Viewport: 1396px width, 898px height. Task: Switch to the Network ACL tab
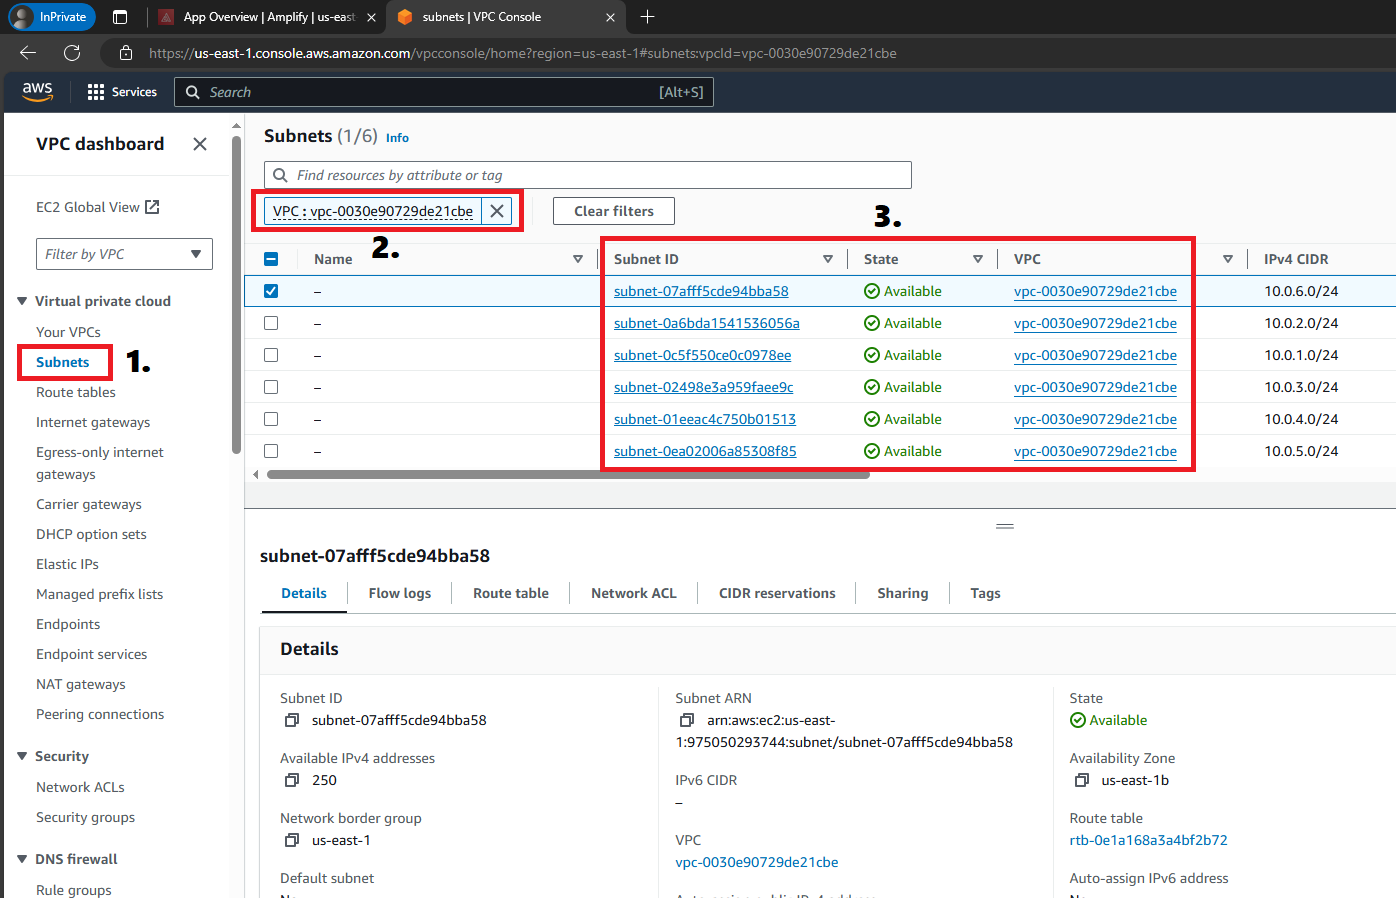[634, 593]
